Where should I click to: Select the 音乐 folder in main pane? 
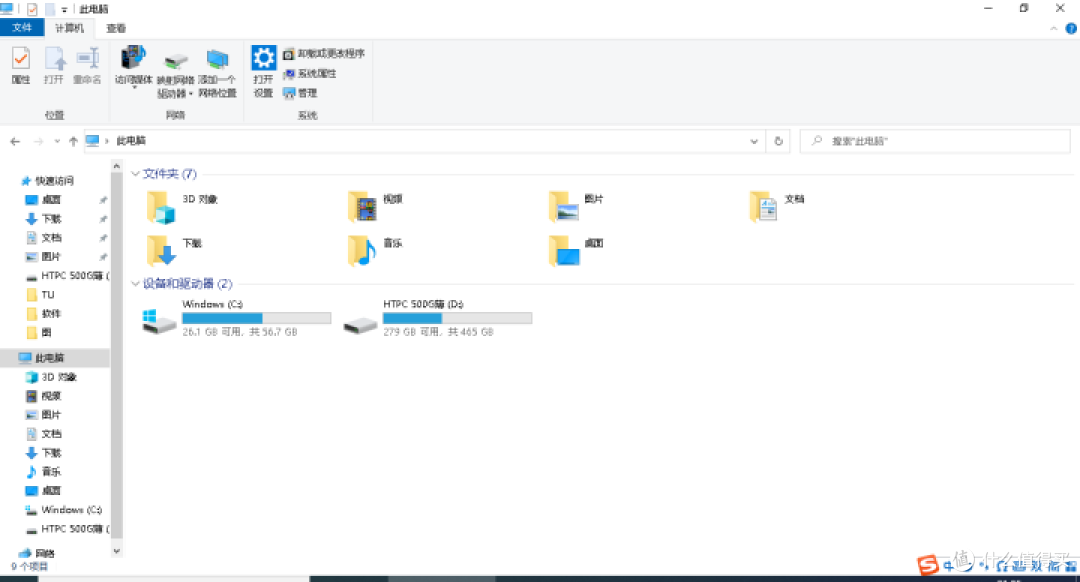tap(375, 251)
